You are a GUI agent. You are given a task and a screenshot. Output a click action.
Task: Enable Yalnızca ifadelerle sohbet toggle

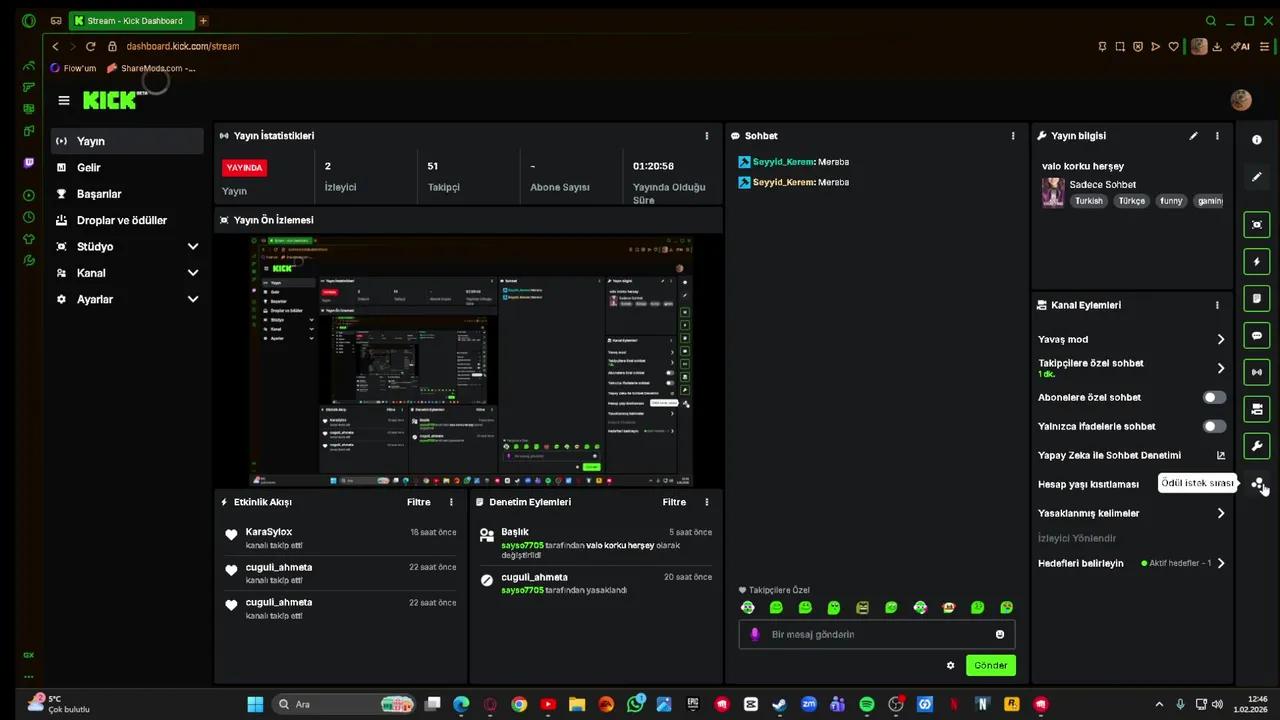pos(1213,426)
